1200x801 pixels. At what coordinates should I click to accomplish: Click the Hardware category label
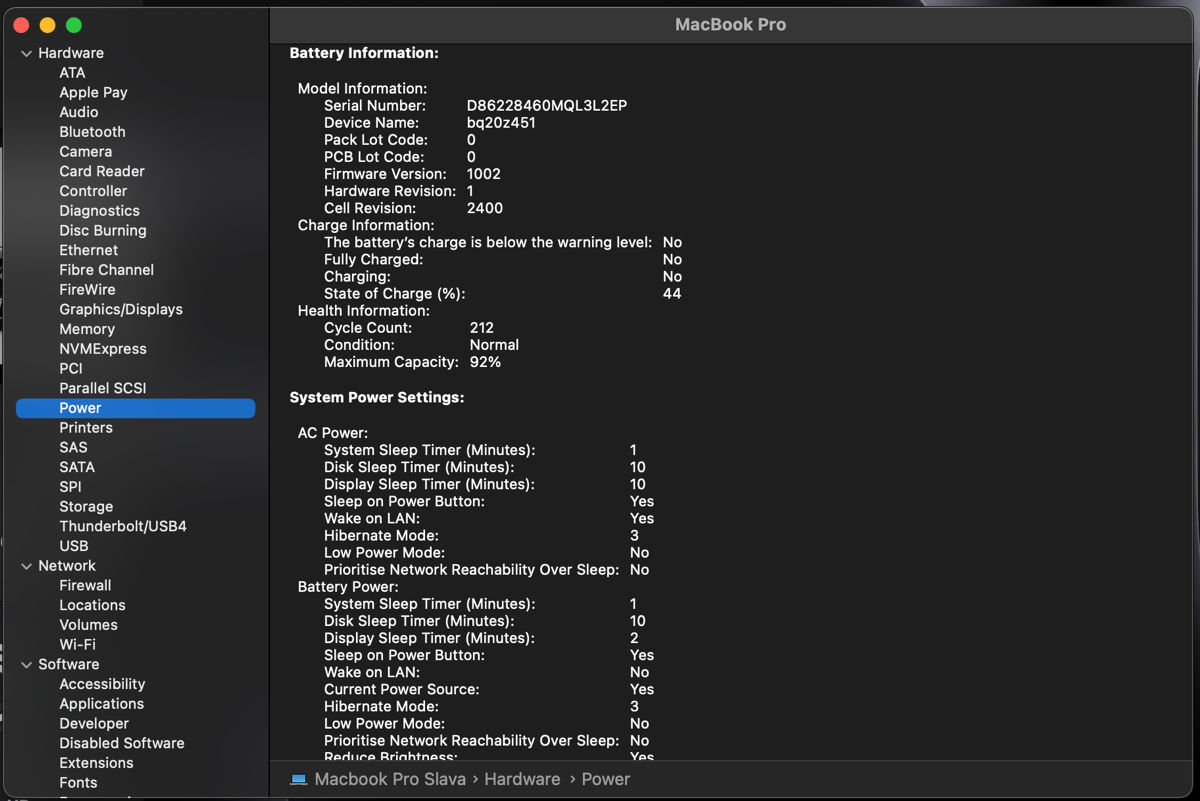71,53
